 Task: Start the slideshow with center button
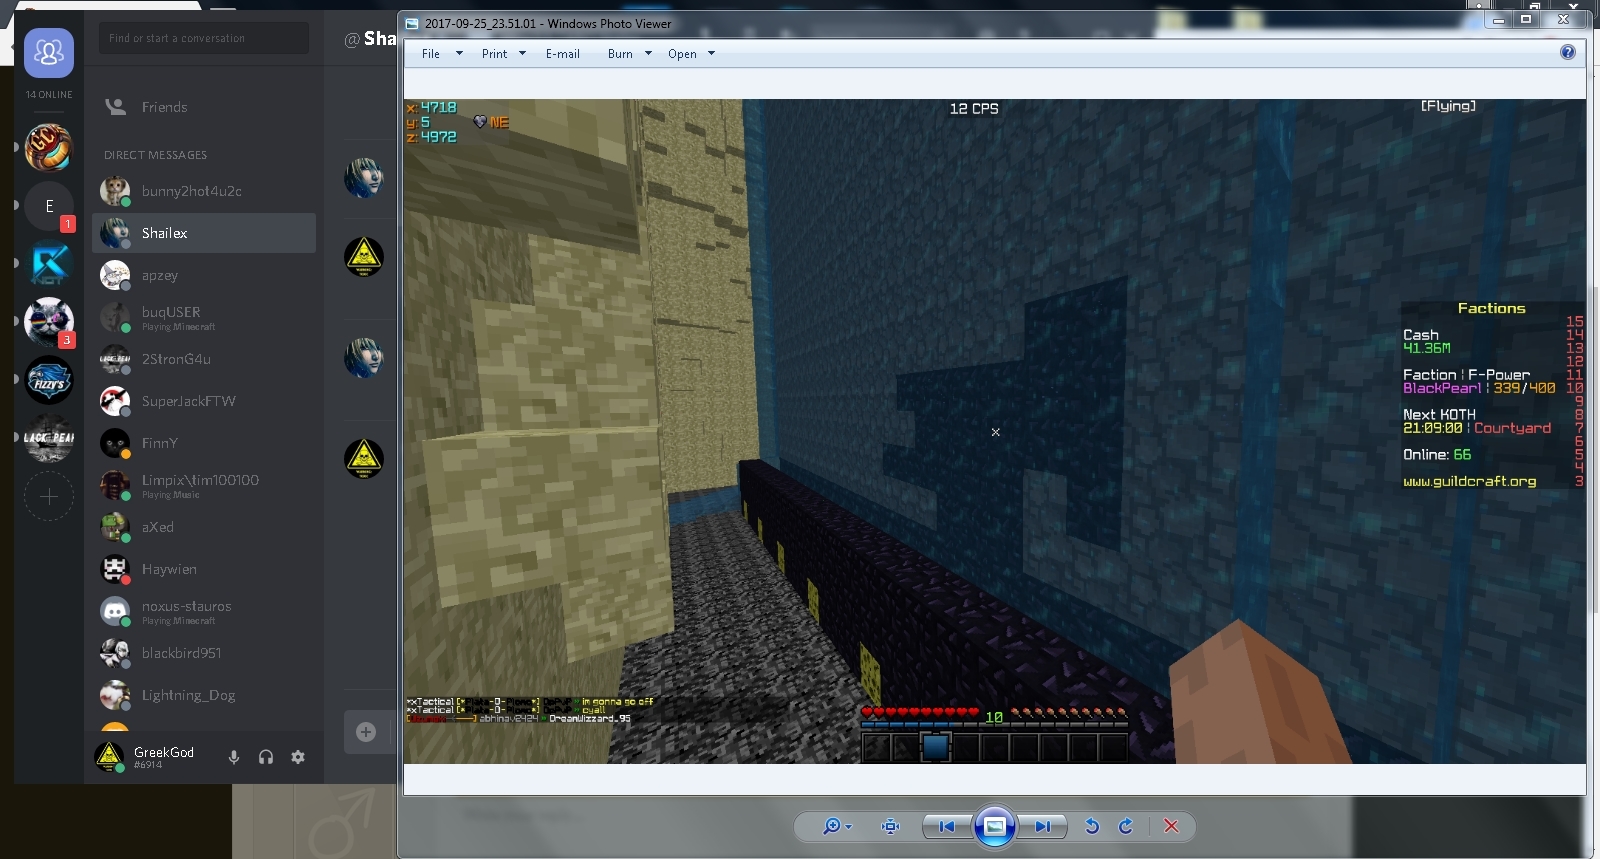[995, 826]
